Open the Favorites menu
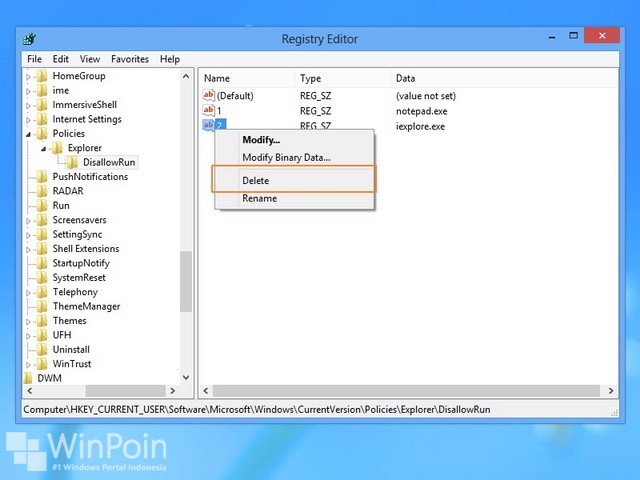 (x=130, y=59)
